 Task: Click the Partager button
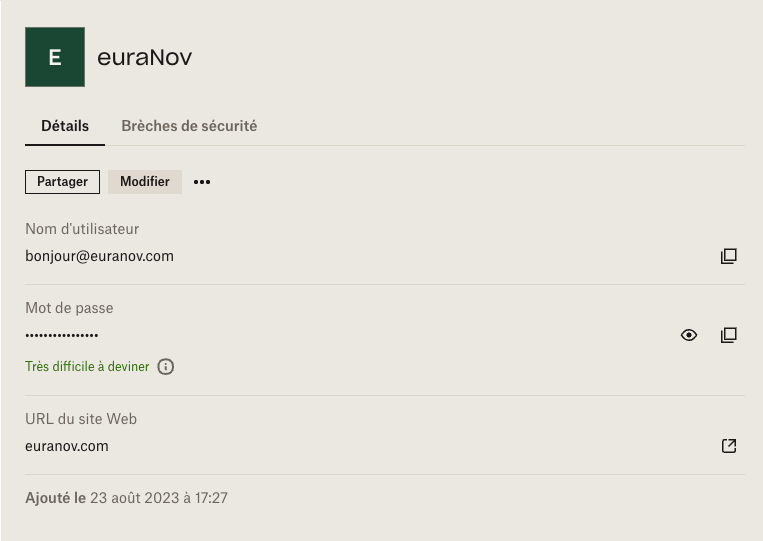point(62,182)
